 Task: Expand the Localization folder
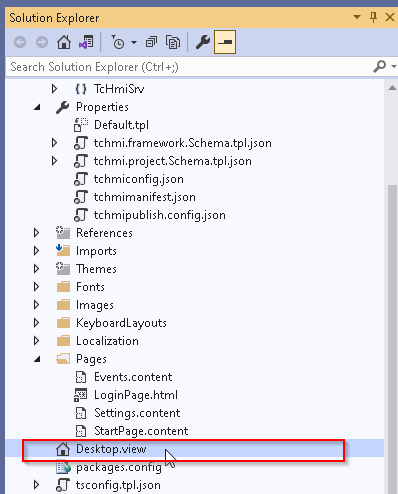point(36,341)
